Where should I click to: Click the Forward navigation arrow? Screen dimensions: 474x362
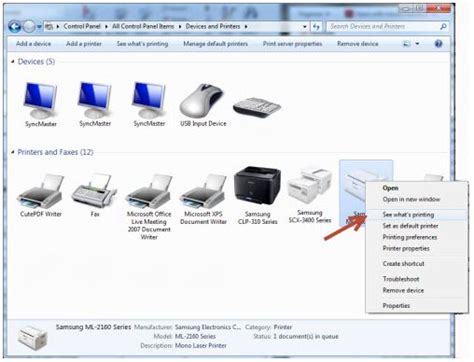click(29, 27)
